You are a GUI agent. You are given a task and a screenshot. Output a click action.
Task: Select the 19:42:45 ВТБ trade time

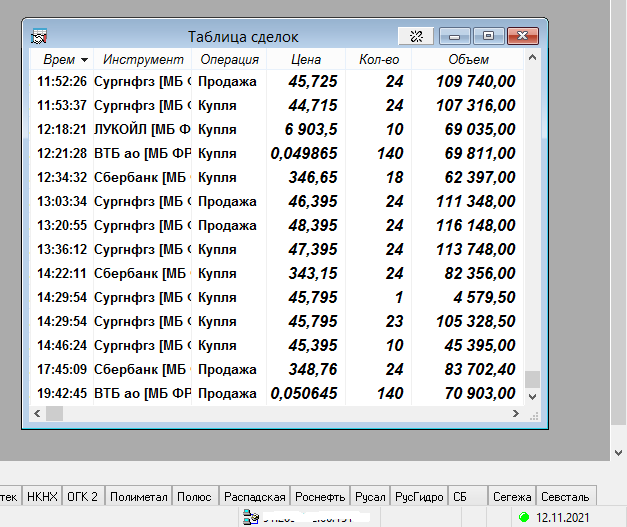(62, 393)
